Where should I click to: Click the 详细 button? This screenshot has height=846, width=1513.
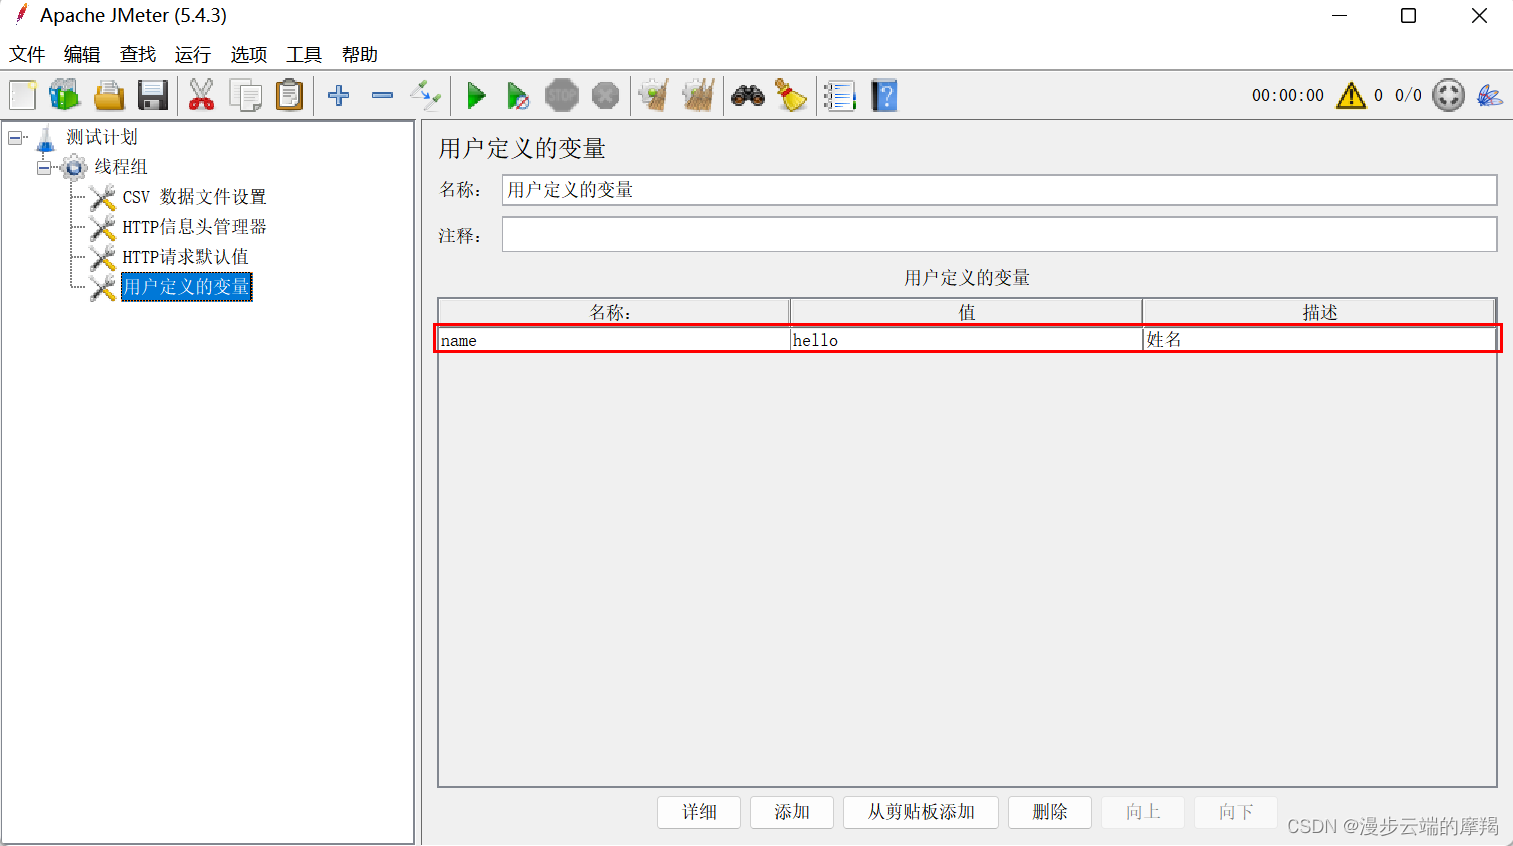699,812
